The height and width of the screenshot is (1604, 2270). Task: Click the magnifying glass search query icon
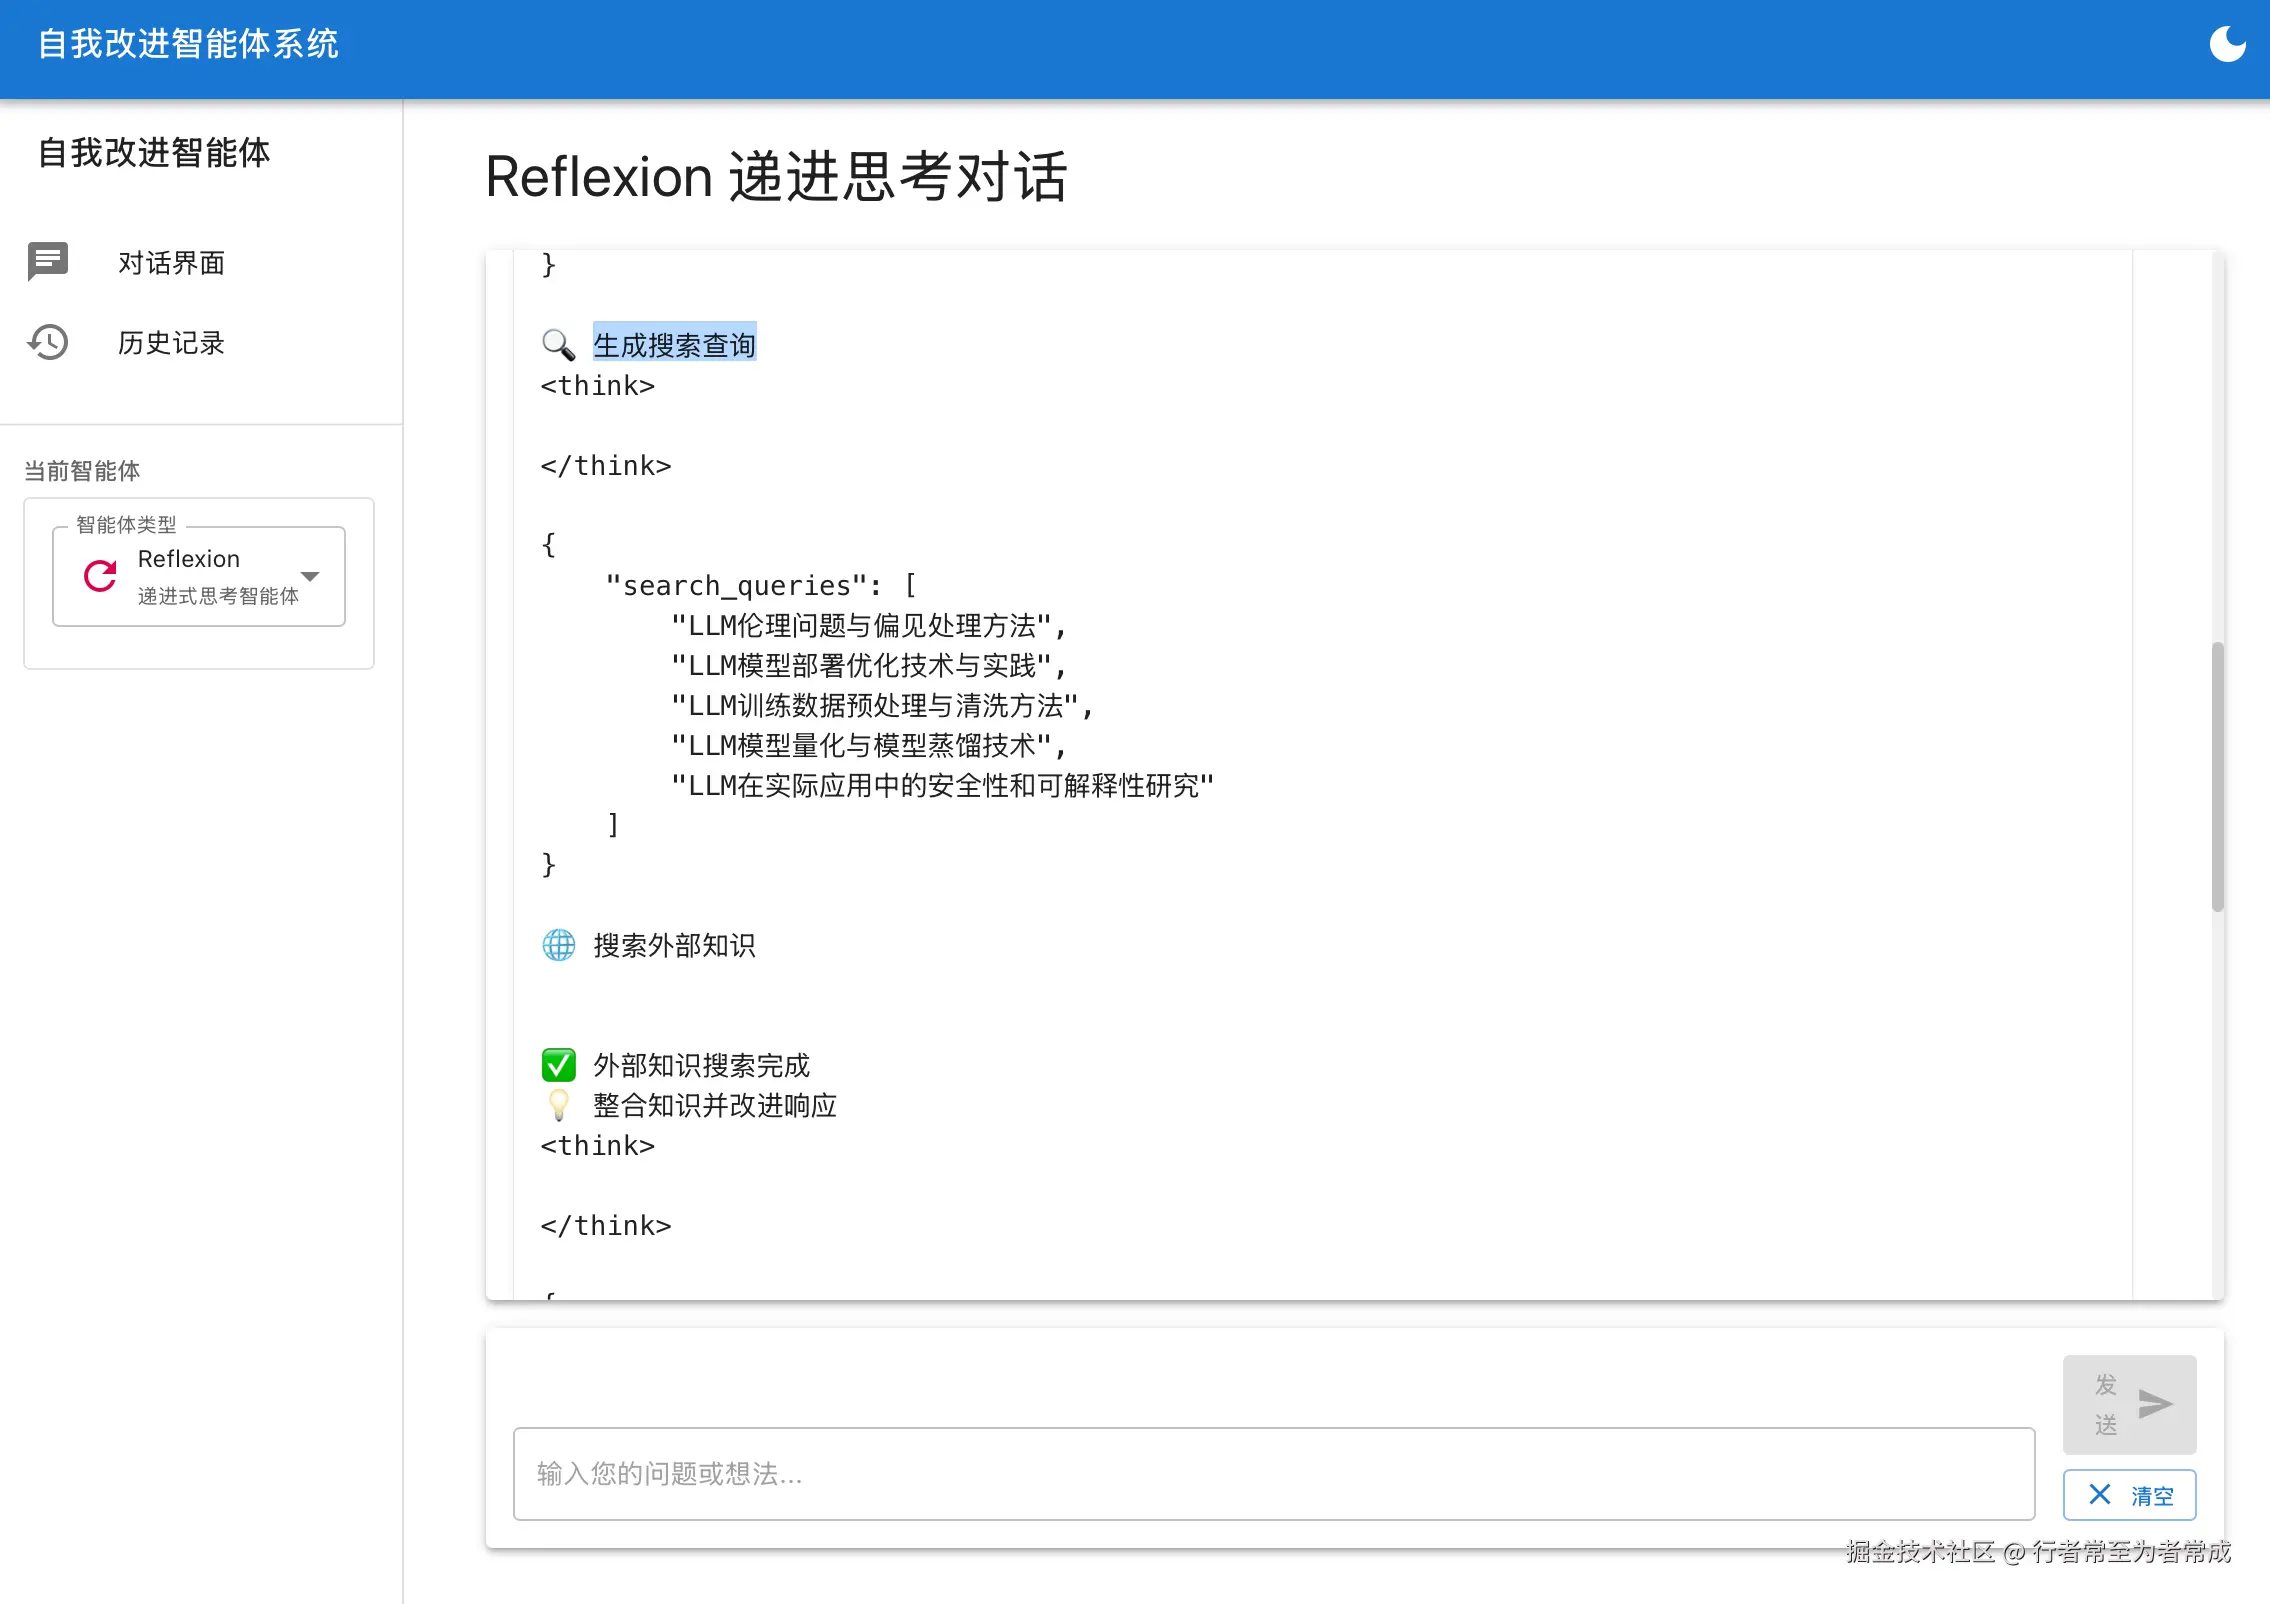pyautogui.click(x=558, y=345)
